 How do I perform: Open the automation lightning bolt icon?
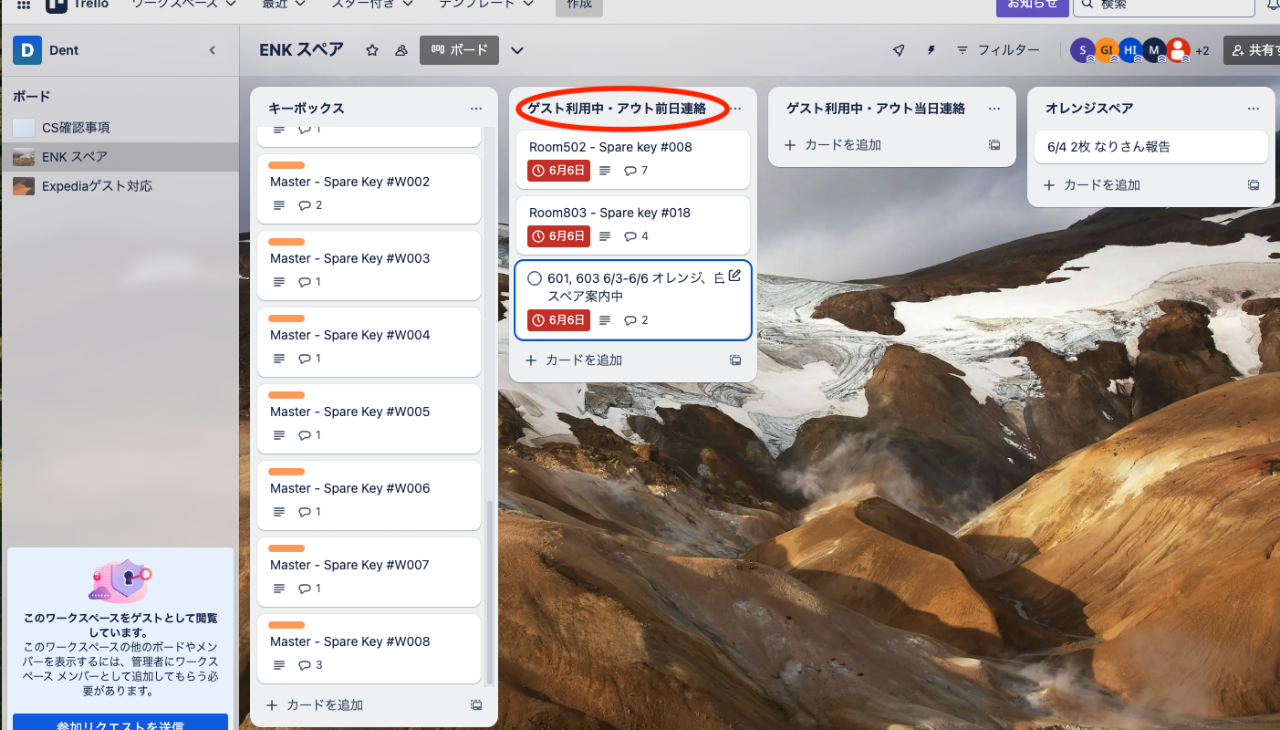click(x=931, y=50)
